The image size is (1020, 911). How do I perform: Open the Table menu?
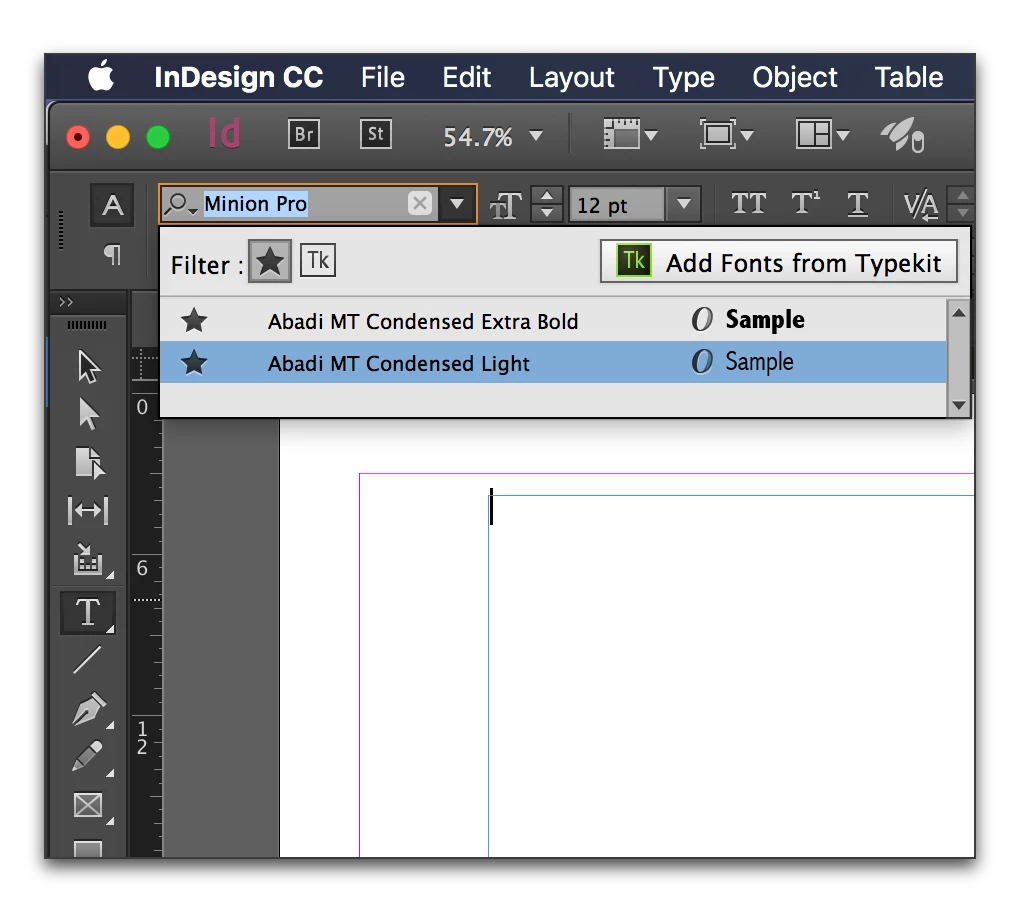pos(908,77)
